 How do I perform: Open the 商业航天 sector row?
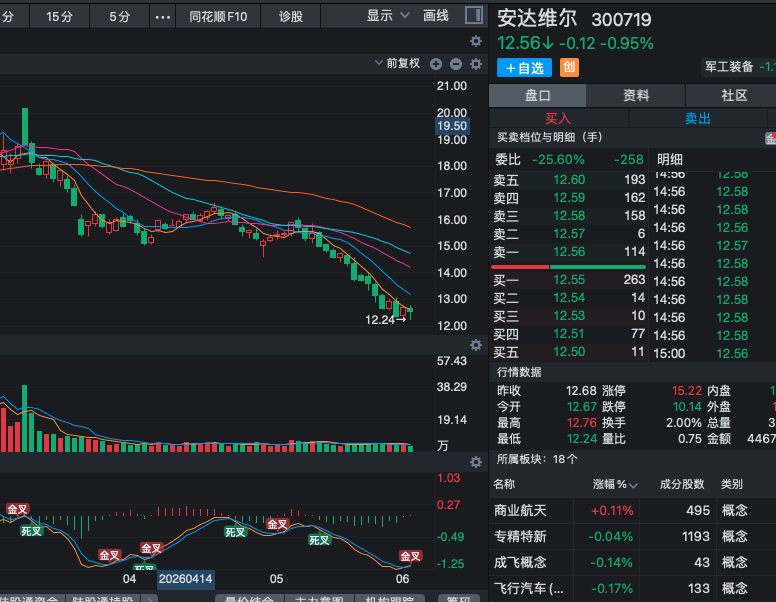pos(632,510)
